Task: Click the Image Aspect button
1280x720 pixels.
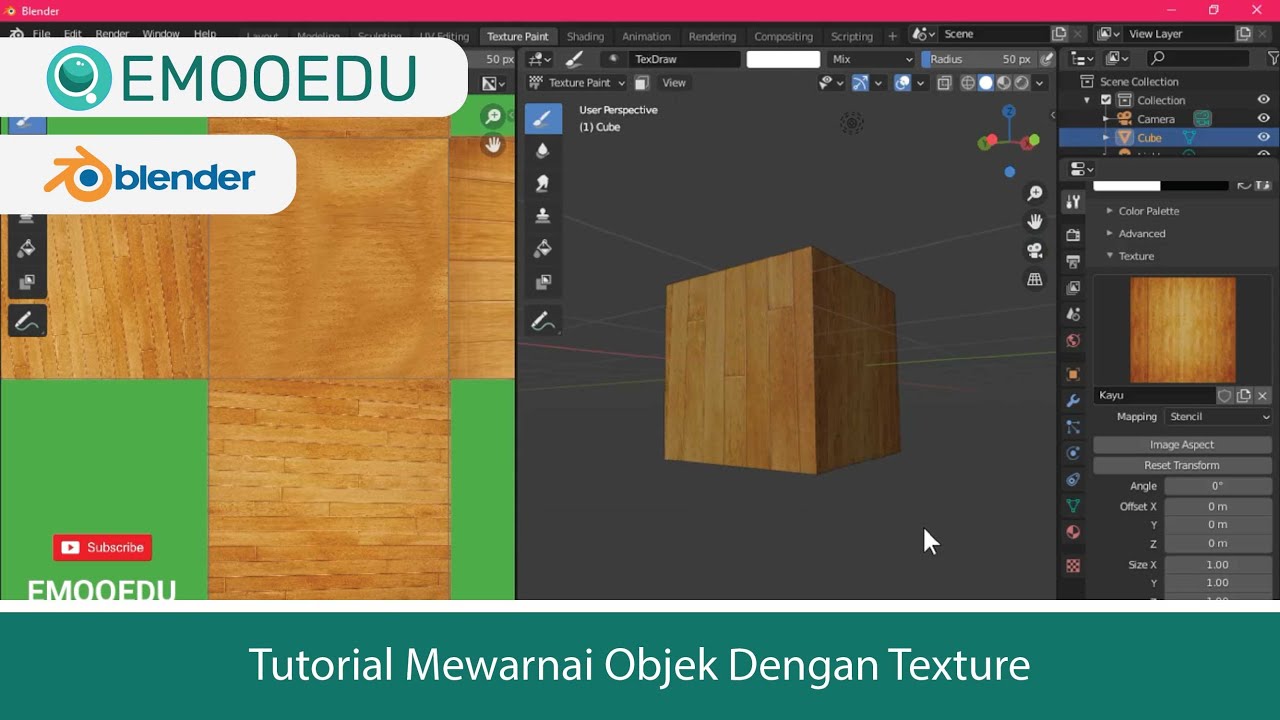Action: (1182, 444)
